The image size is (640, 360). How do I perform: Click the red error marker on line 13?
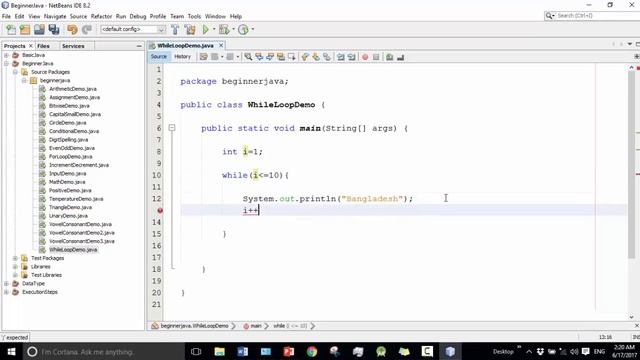(160, 211)
